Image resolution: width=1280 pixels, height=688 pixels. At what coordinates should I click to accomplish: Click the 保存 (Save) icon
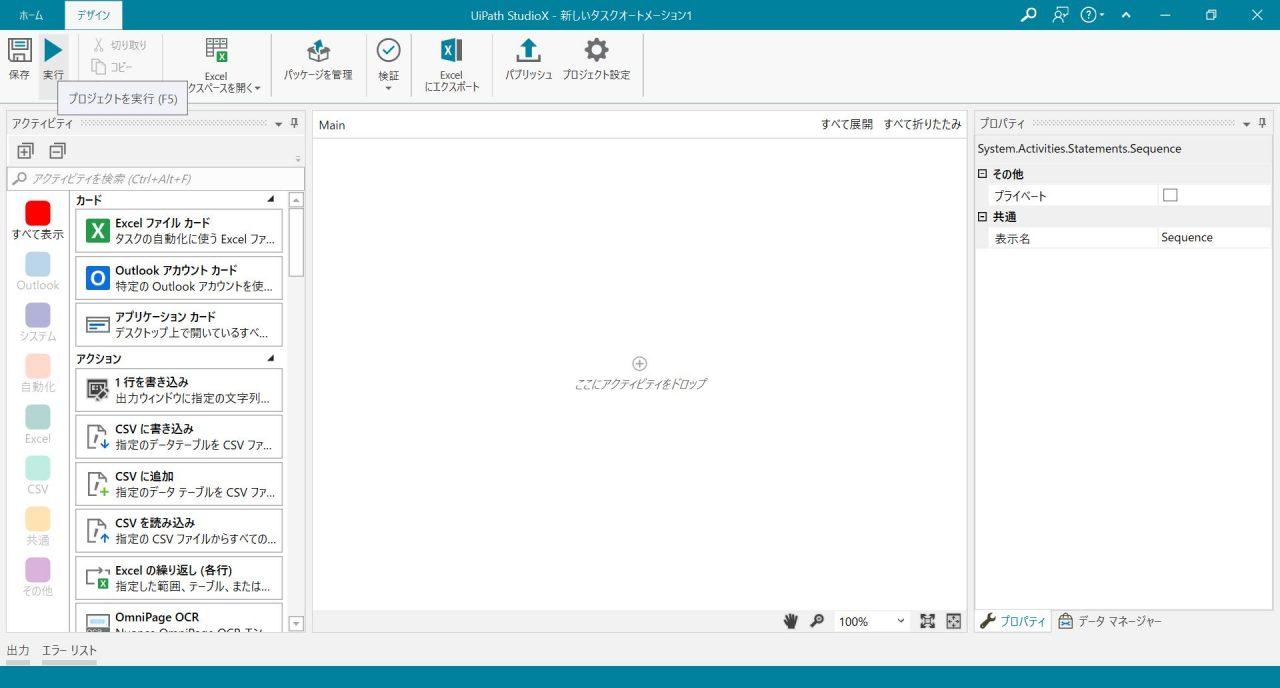19,50
